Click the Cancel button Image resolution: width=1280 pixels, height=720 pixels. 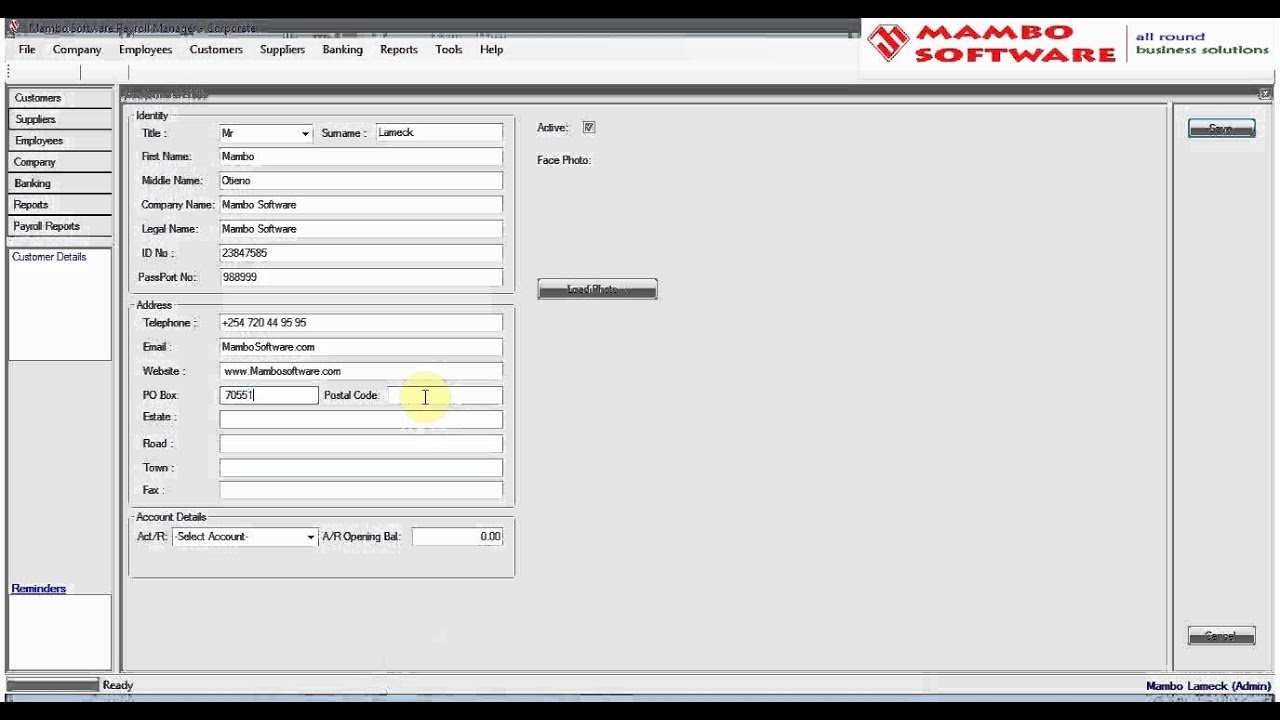1221,636
